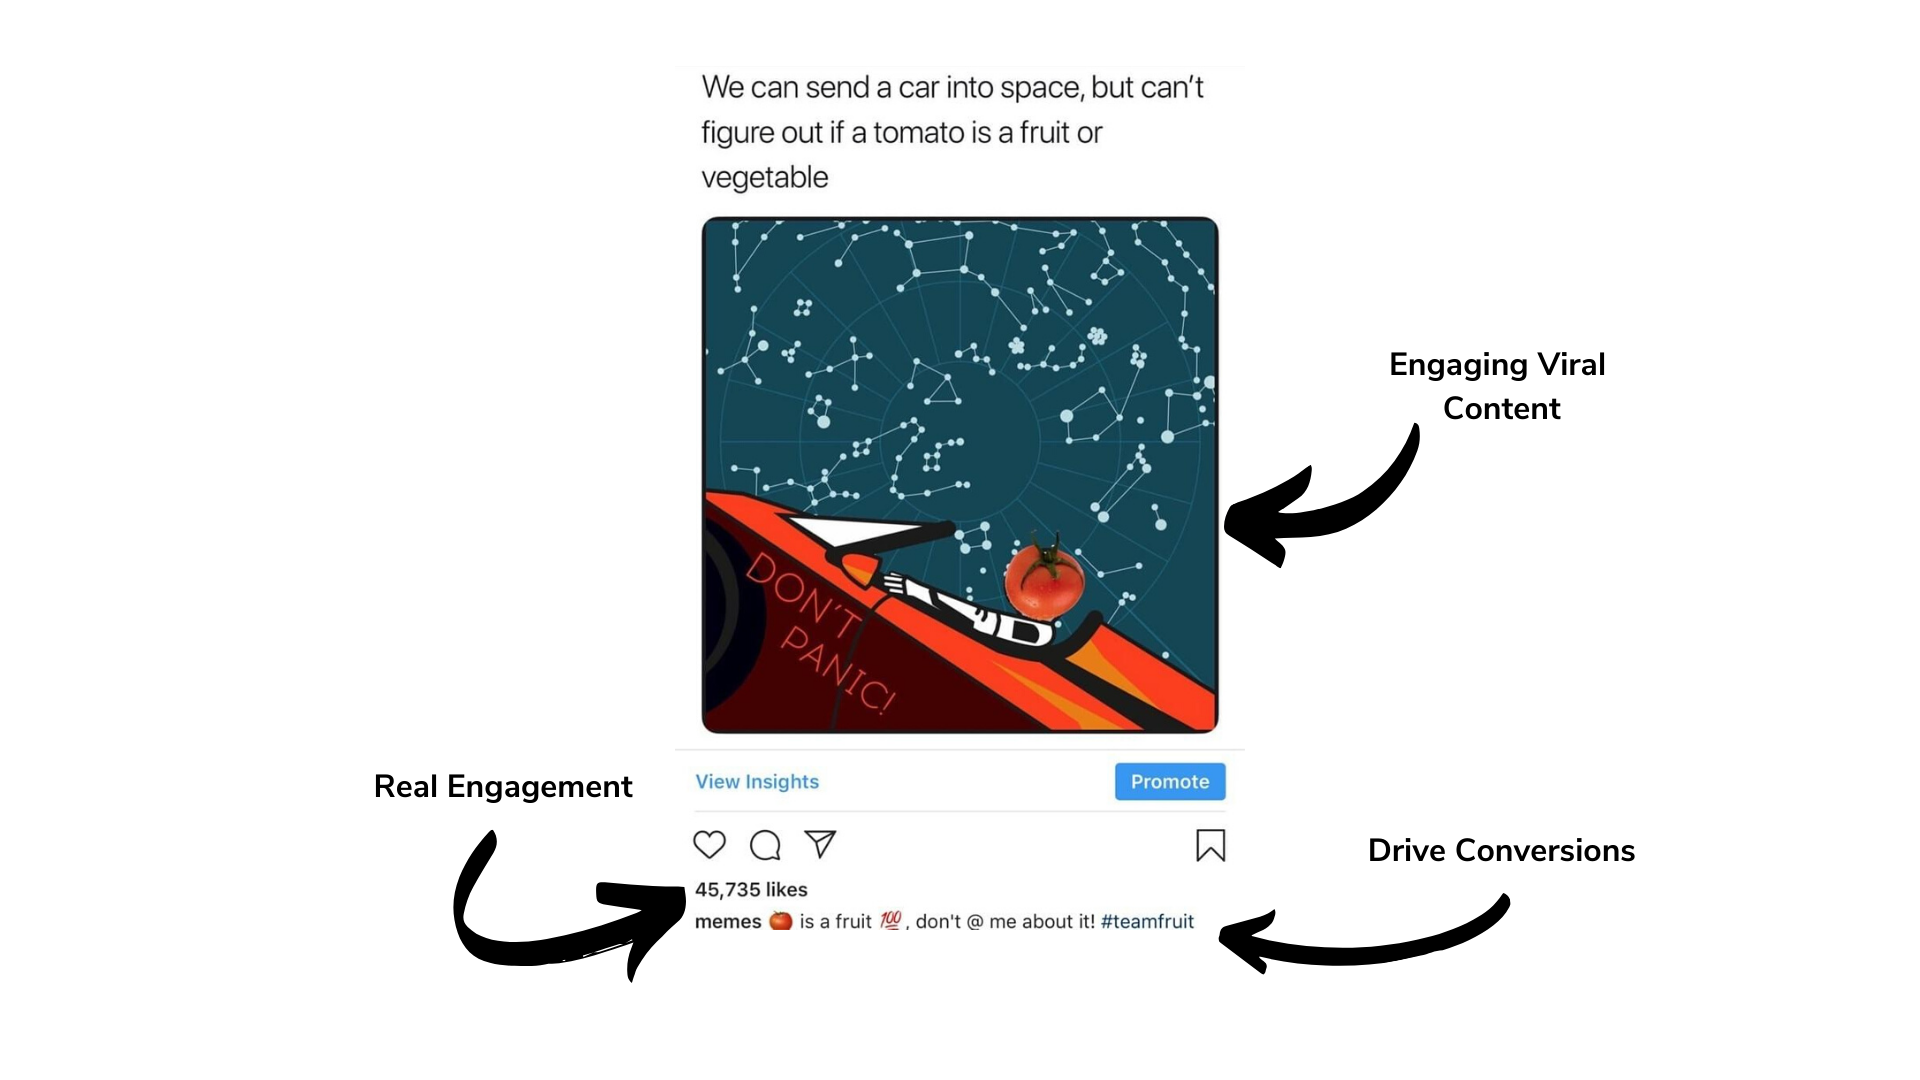Viewport: 1920px width, 1080px height.
Task: Click the Drive Conversions label
Action: (1501, 850)
